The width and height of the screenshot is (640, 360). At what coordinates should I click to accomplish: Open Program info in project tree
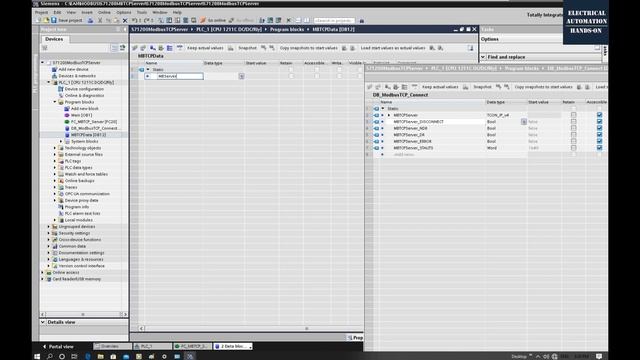pos(77,207)
